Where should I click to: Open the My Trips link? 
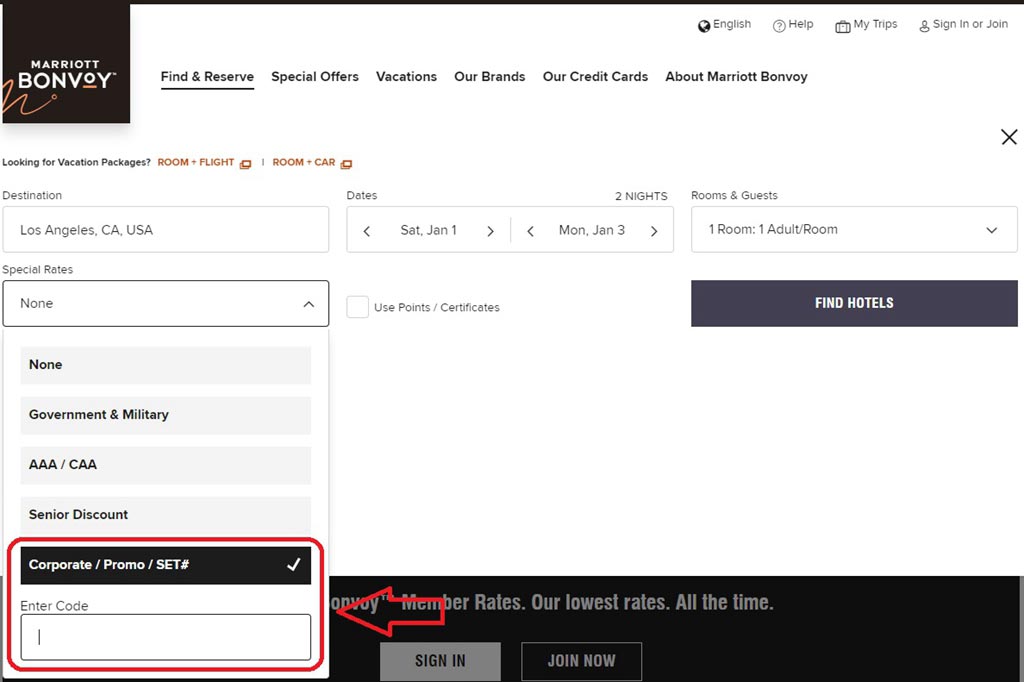click(x=875, y=24)
